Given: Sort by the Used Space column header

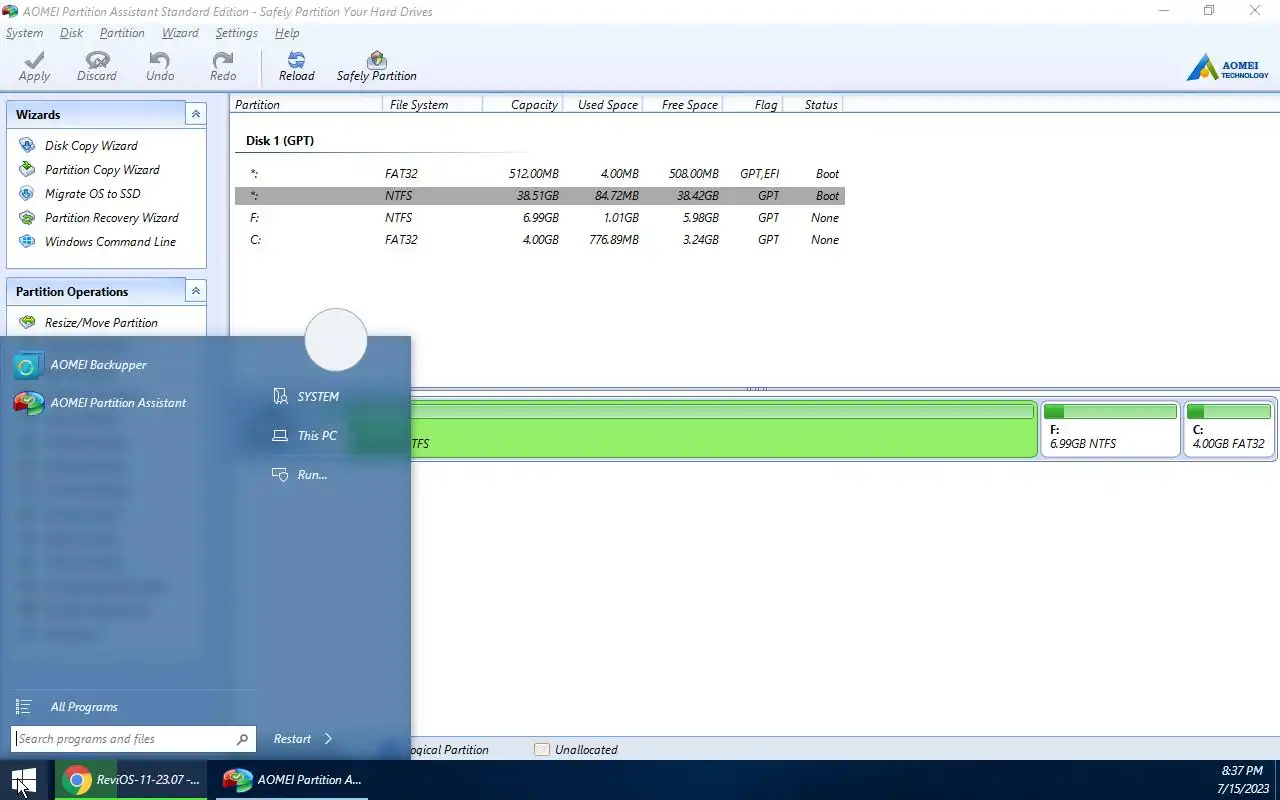Looking at the screenshot, I should (x=602, y=105).
